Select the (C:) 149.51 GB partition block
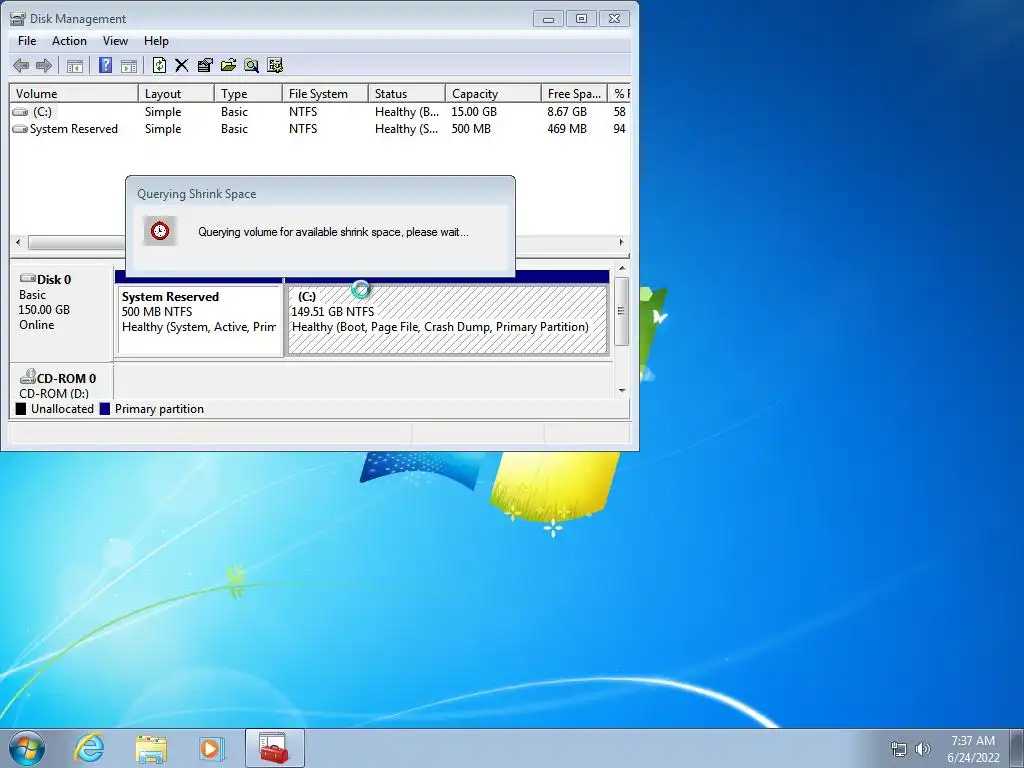The image size is (1024, 768). pos(447,320)
